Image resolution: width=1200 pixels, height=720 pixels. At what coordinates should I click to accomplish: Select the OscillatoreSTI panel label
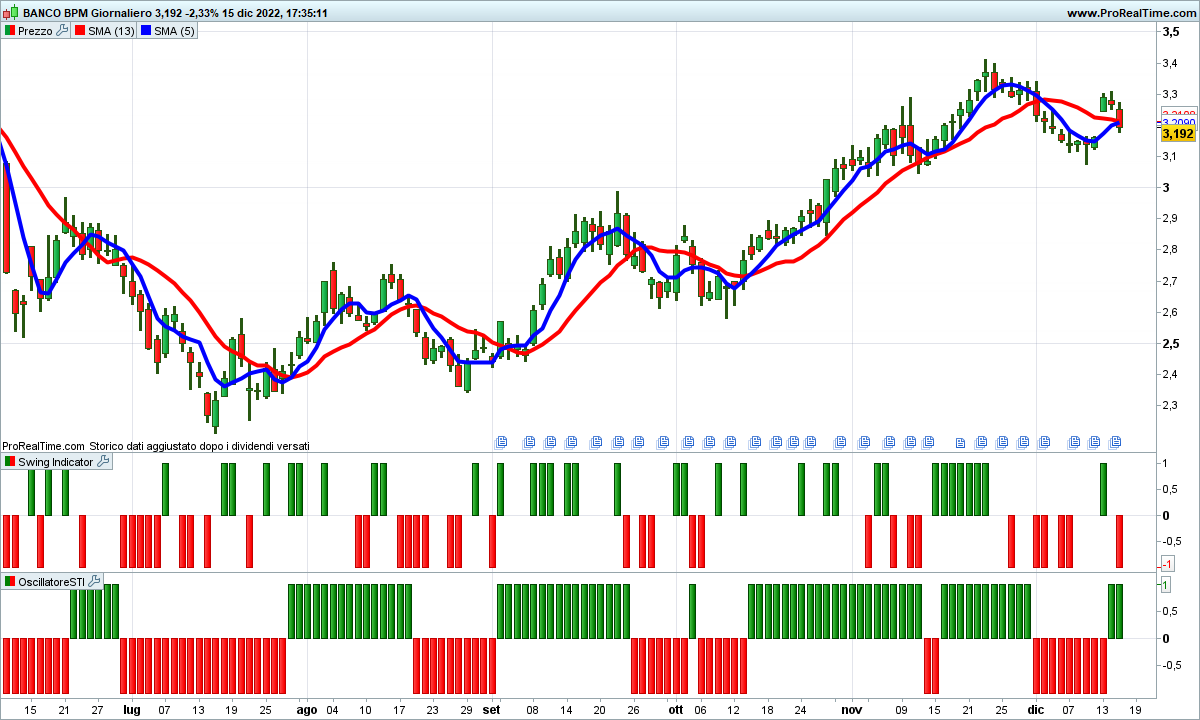click(52, 581)
